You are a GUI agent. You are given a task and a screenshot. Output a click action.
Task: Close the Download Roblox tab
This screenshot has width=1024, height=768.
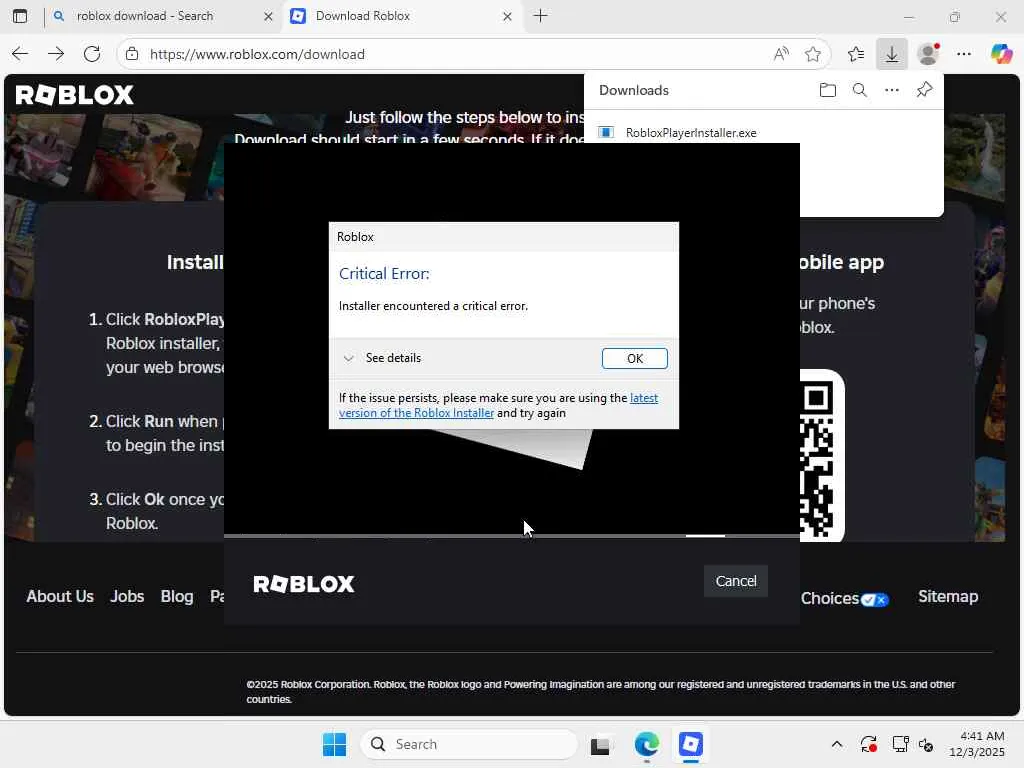(x=507, y=16)
